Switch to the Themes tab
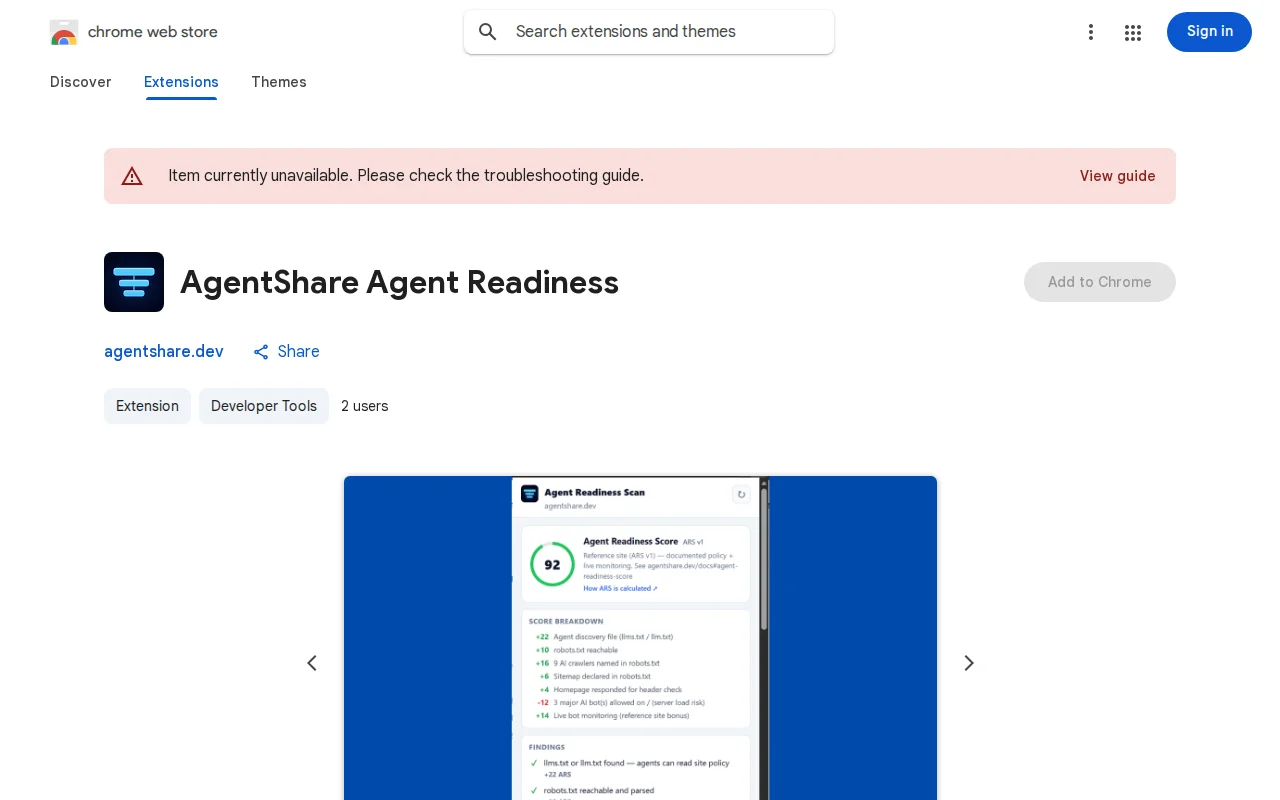Image resolution: width=1280 pixels, height=800 pixels. point(279,82)
